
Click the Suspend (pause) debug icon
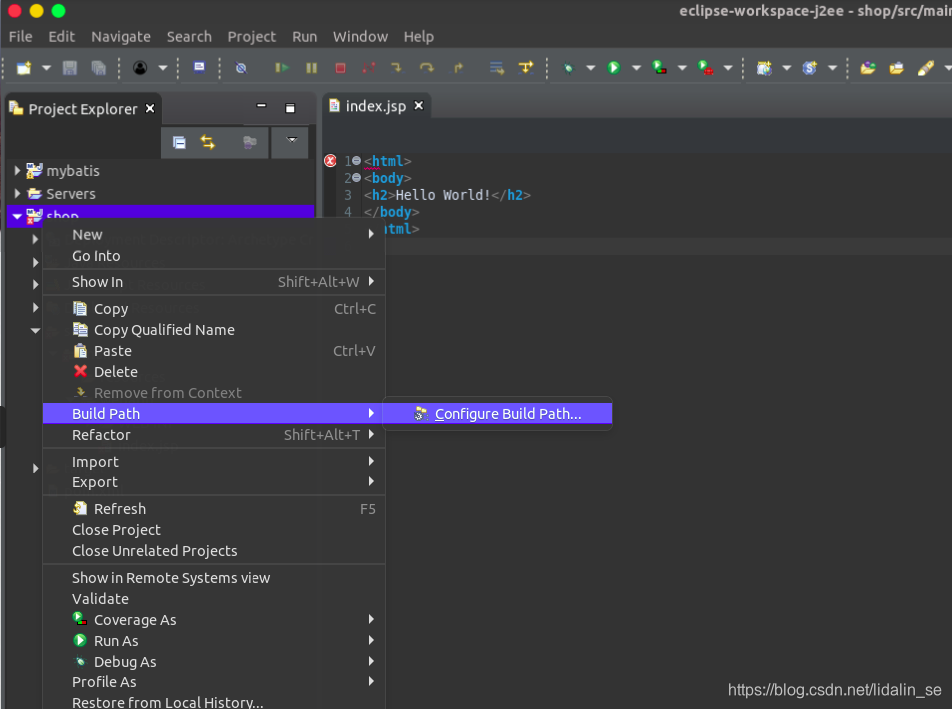[x=311, y=67]
